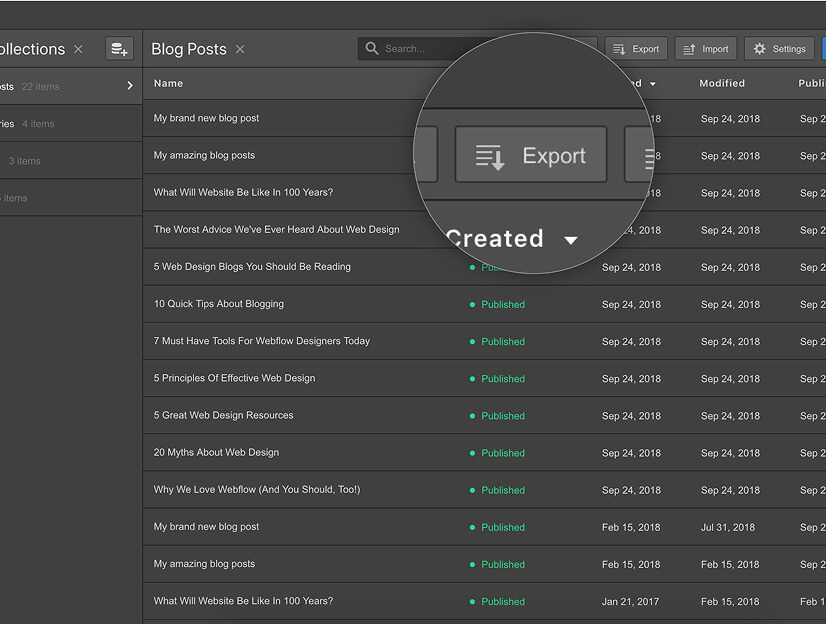Open '10 Quick Tips About Blogging' item
Viewport: 826px width, 624px height.
[x=219, y=304]
